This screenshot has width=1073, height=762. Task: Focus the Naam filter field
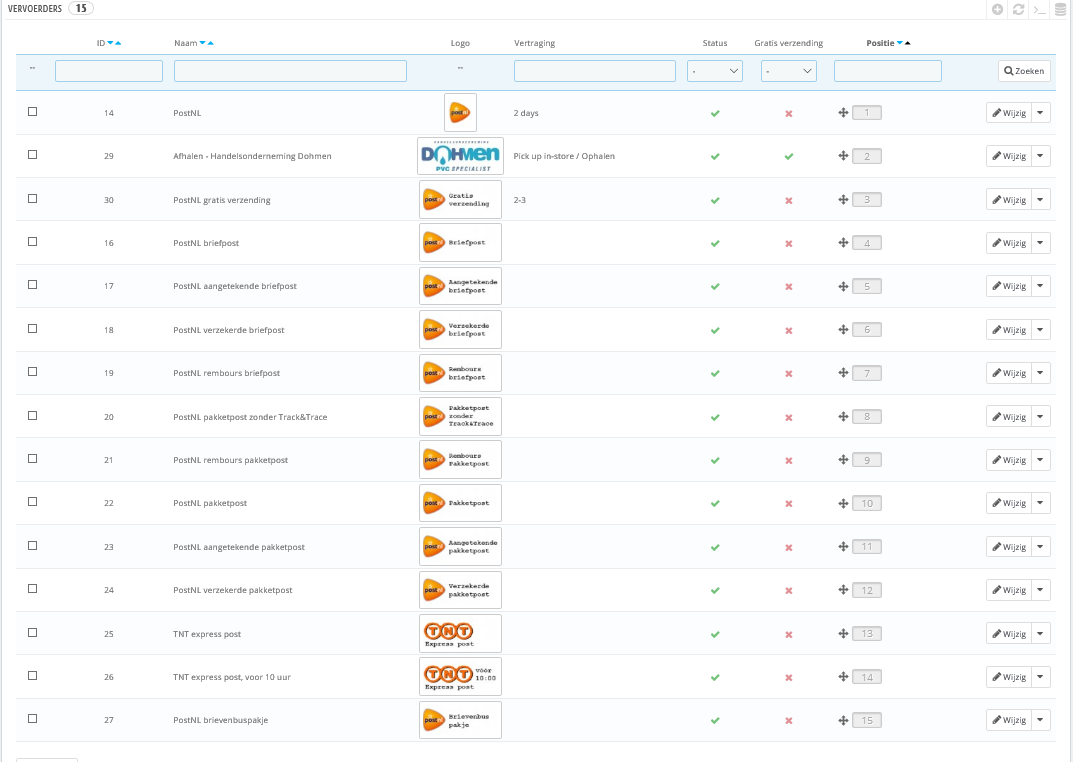pyautogui.click(x=290, y=71)
